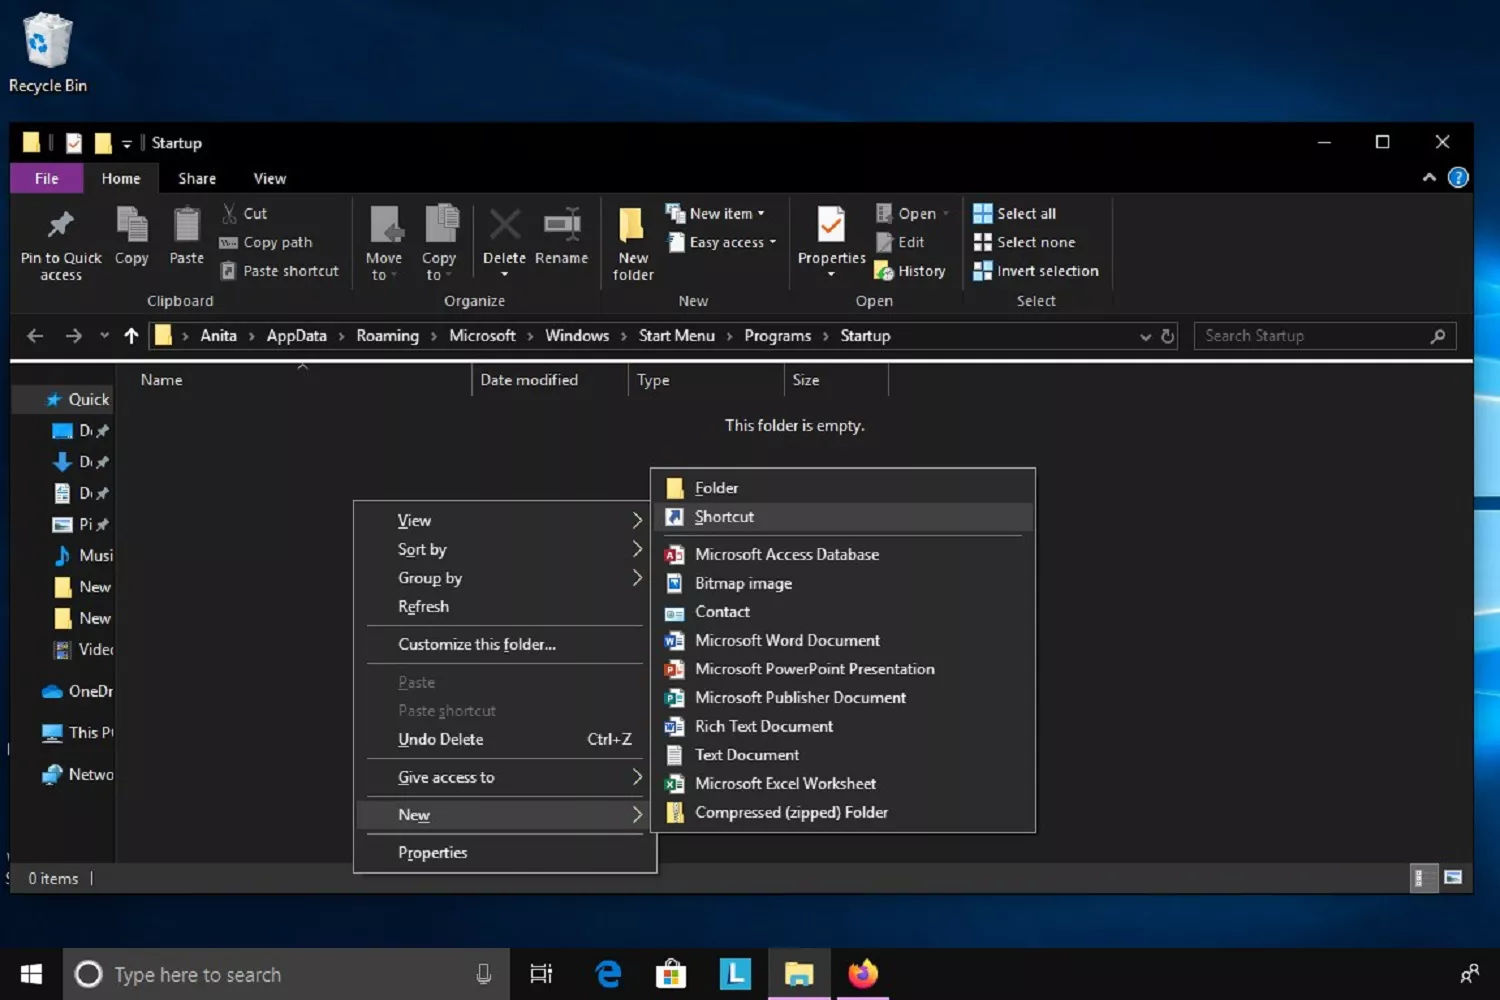Click the History icon in the Open group
Screen dimensions: 1500x1000
(910, 270)
